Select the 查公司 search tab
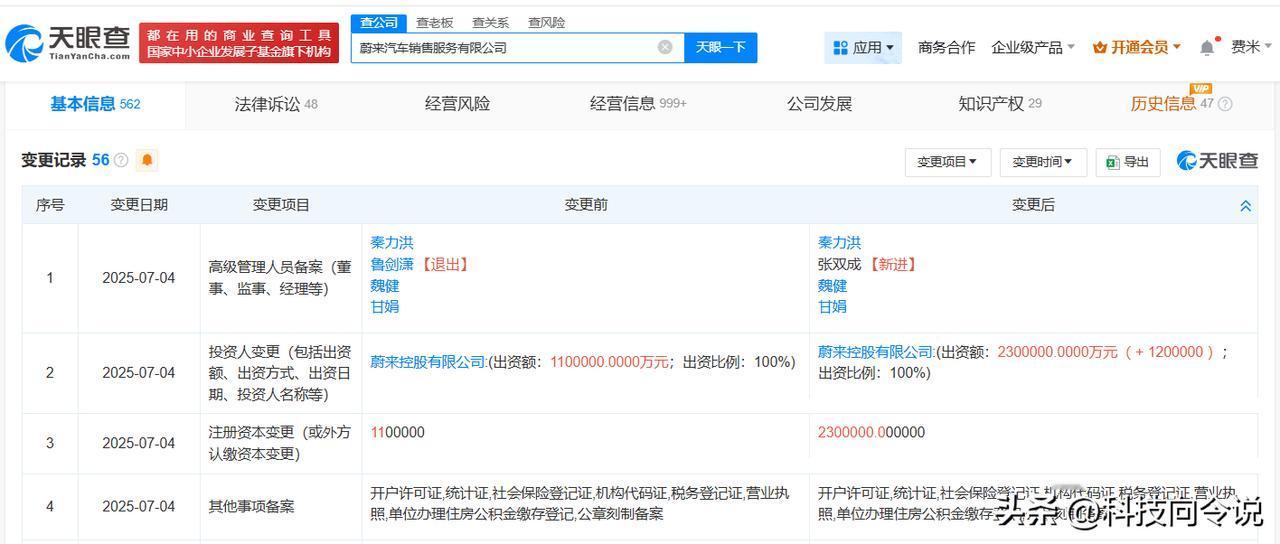This screenshot has height=544, width=1280. click(379, 22)
